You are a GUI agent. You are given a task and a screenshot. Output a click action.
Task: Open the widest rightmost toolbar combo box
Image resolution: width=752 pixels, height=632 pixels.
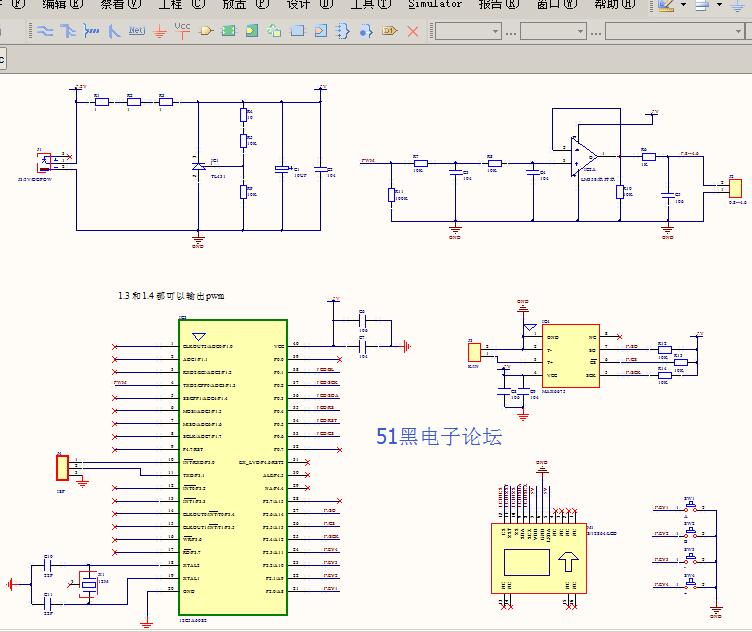point(673,31)
